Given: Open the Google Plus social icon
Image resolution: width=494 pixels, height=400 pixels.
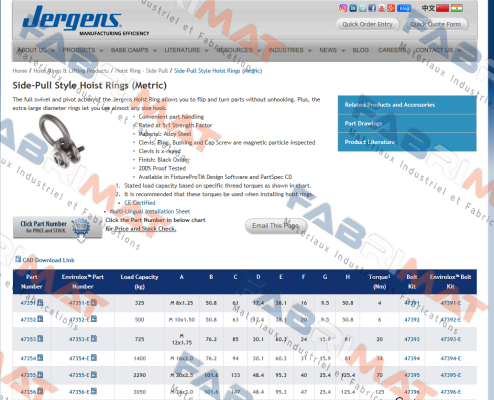Looking at the screenshot, I should pos(391,8).
